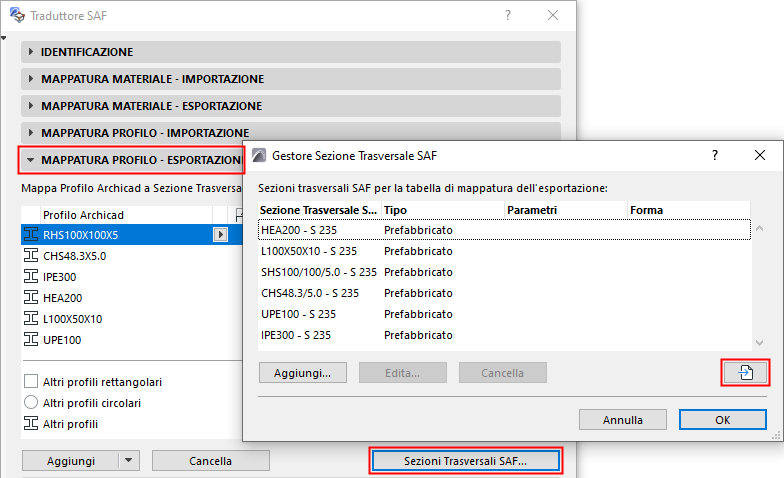Click the import sections icon button

tap(745, 372)
